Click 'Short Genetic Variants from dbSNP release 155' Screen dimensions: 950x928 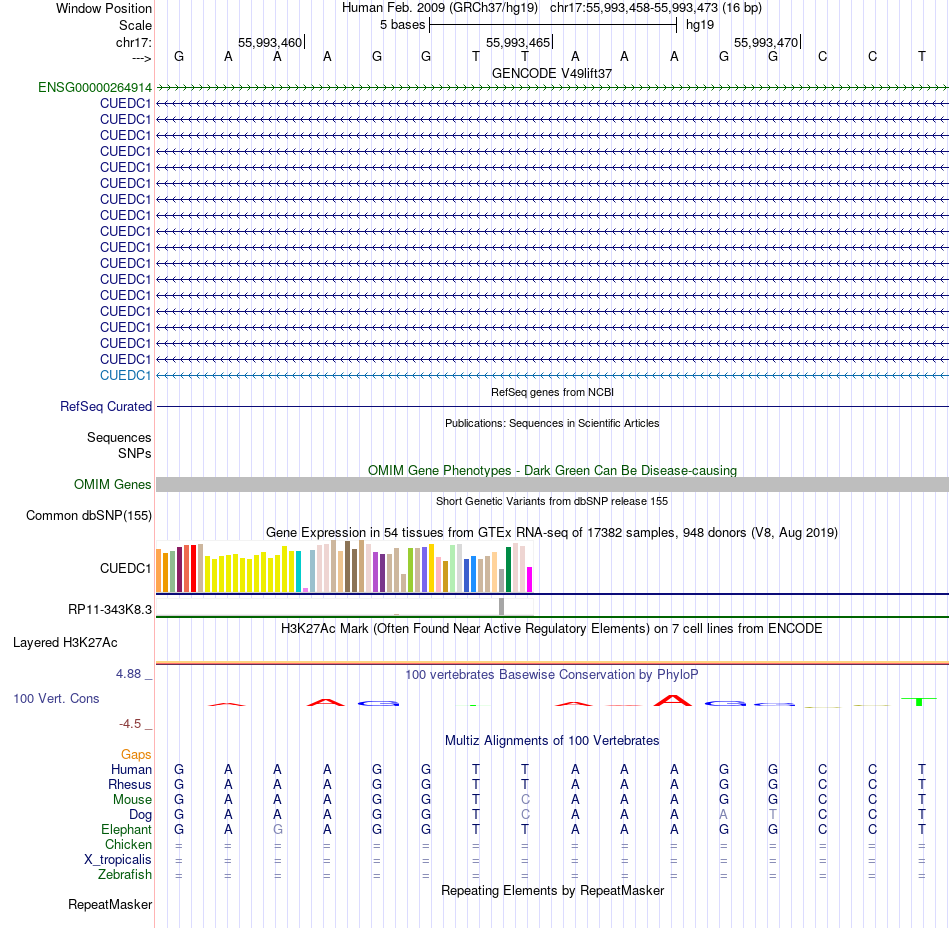(552, 501)
